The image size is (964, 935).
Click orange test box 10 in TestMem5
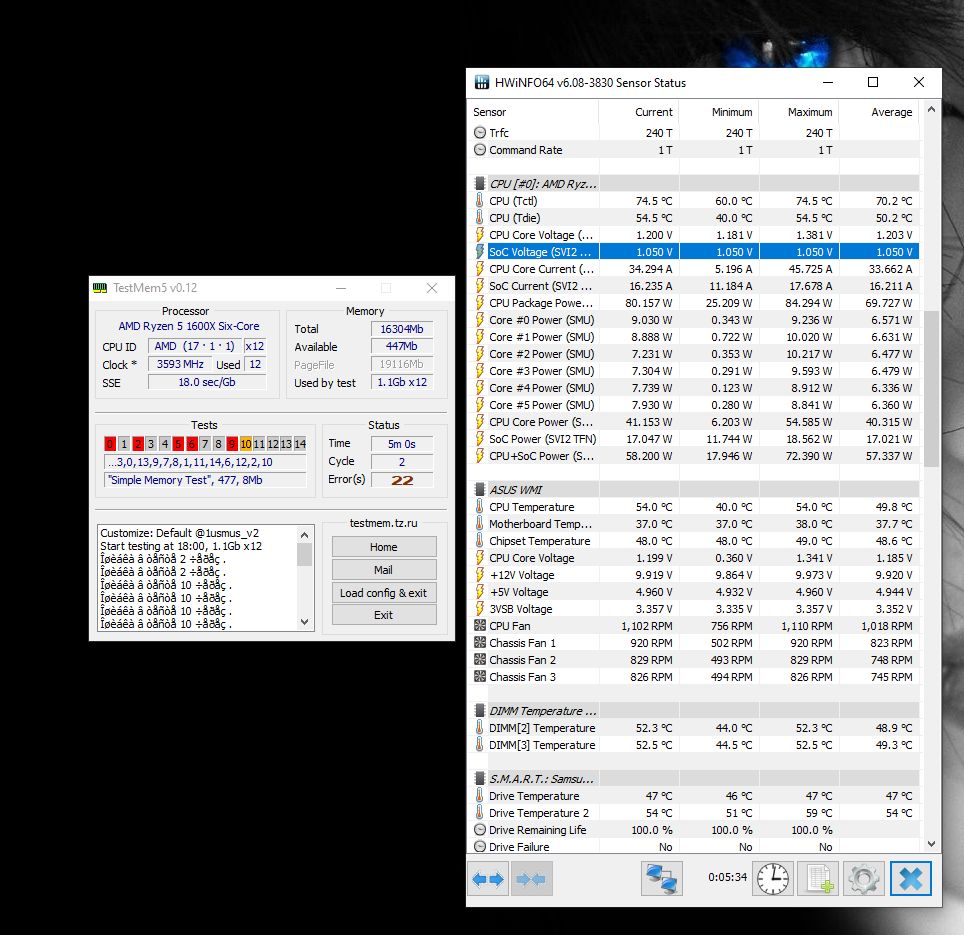tap(246, 443)
